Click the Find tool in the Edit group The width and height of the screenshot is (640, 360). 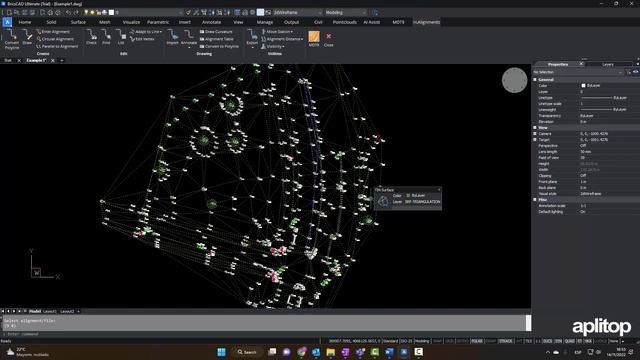click(x=106, y=38)
